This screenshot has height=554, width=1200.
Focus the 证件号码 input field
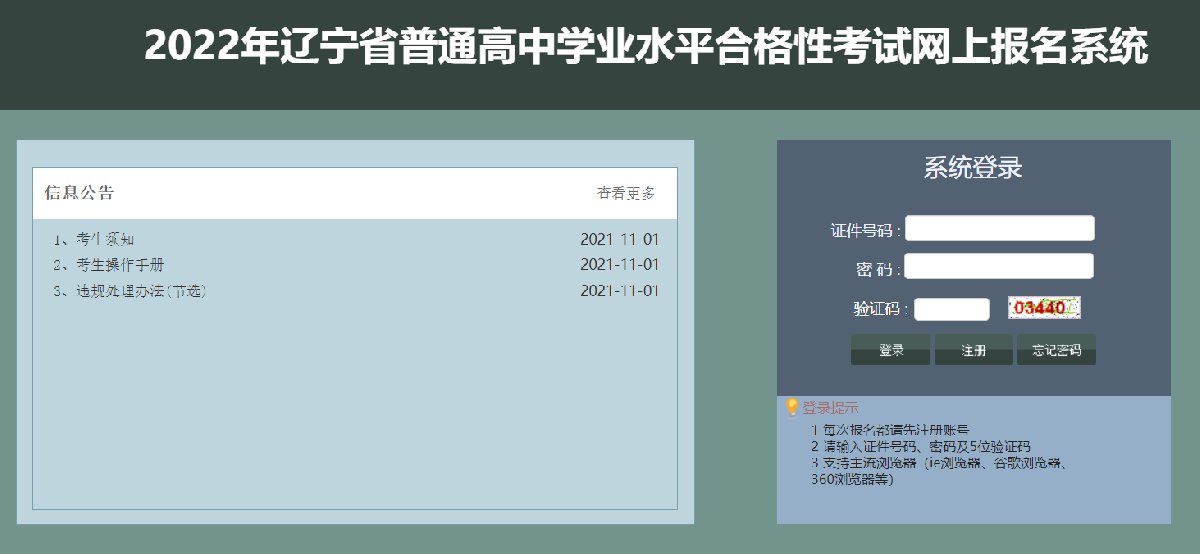coord(999,229)
